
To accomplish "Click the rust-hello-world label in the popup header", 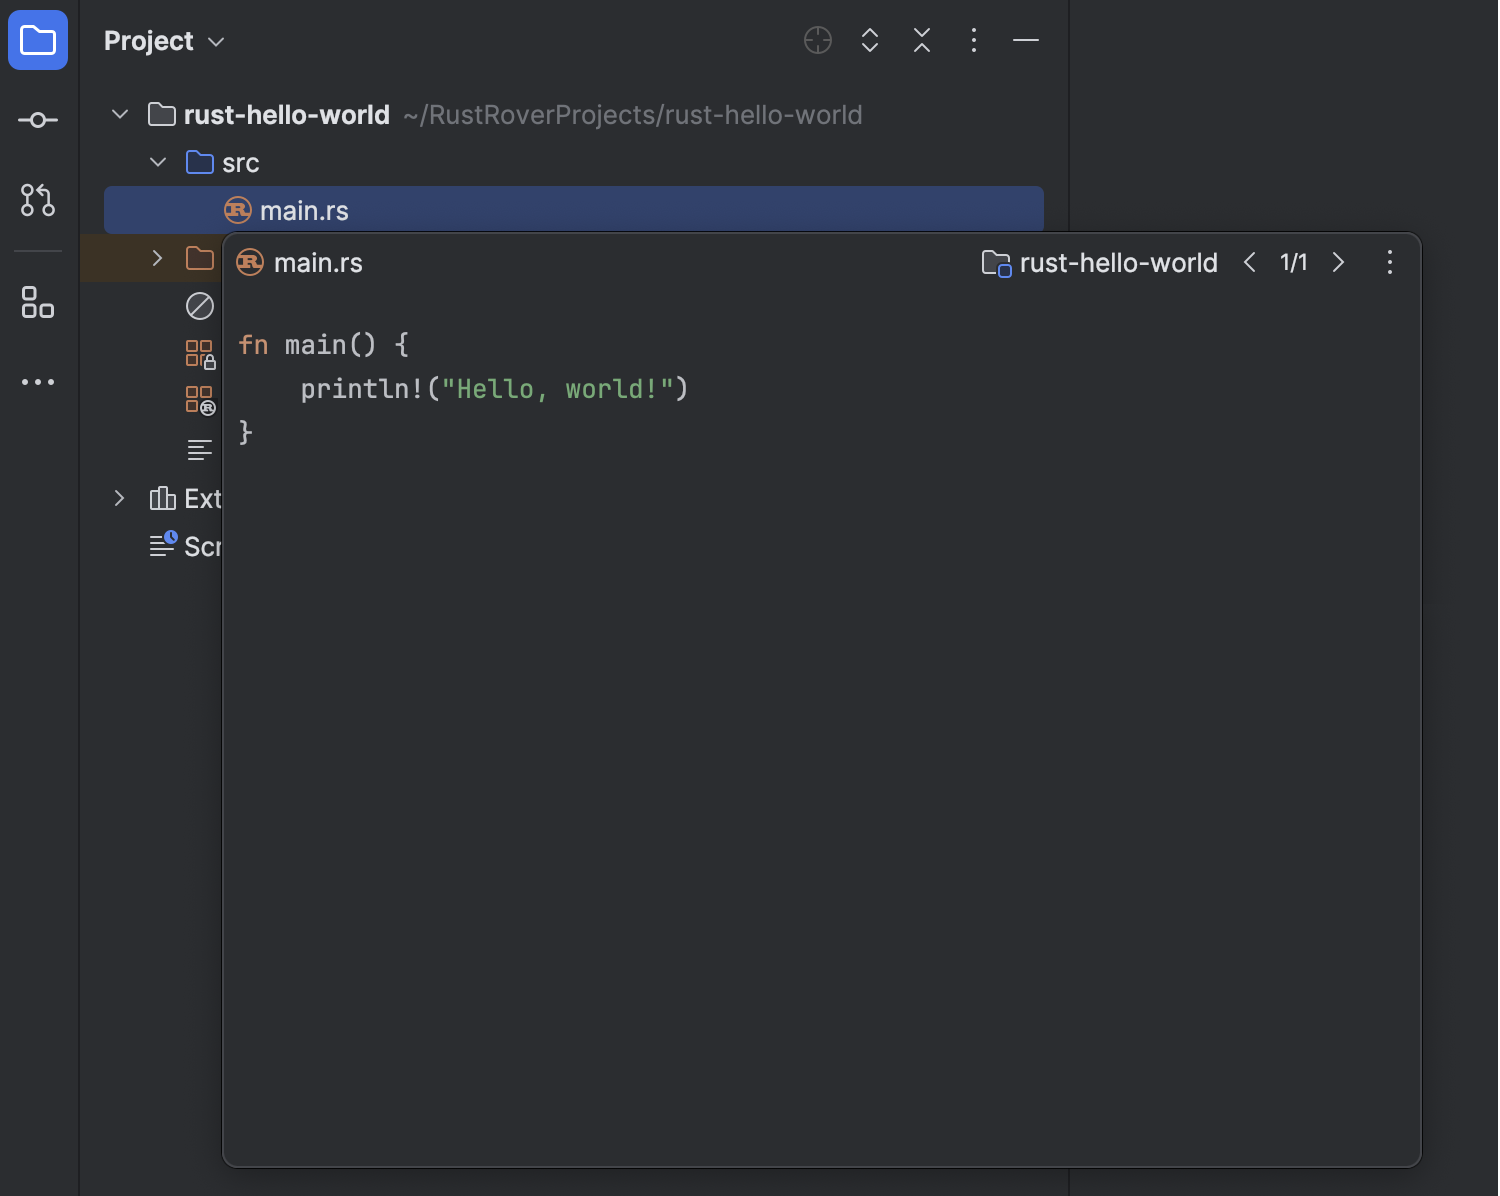I will 1118,262.
